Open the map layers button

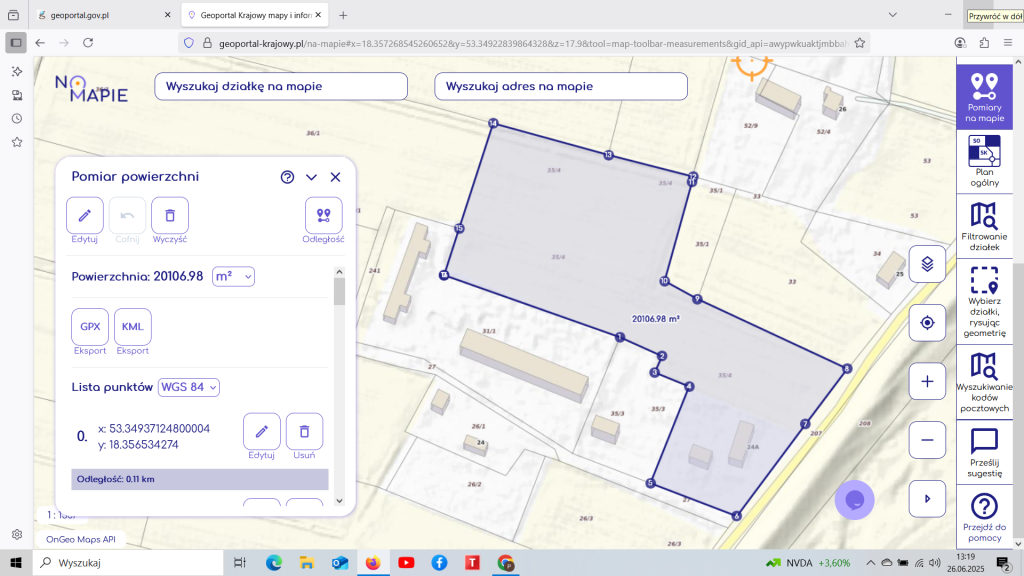click(x=927, y=264)
